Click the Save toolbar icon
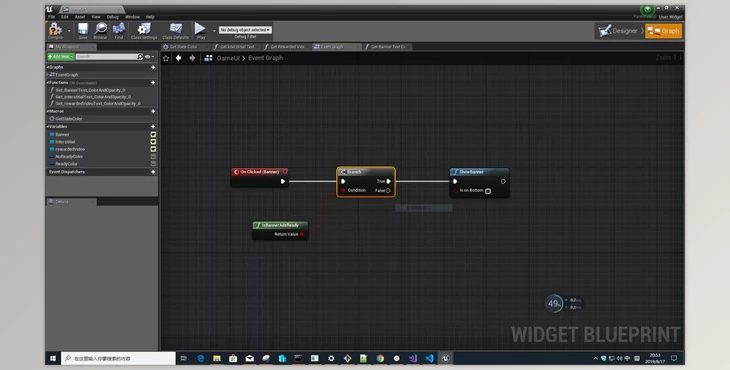 click(83, 30)
